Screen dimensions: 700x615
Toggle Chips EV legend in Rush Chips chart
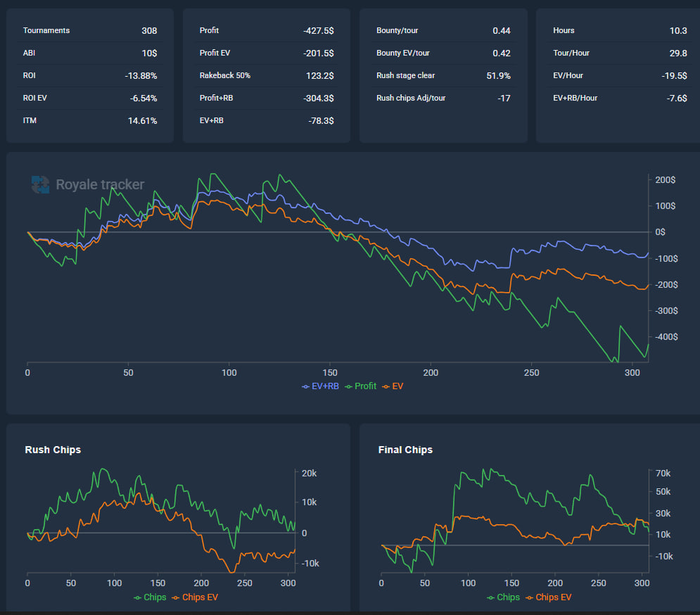pos(197,597)
